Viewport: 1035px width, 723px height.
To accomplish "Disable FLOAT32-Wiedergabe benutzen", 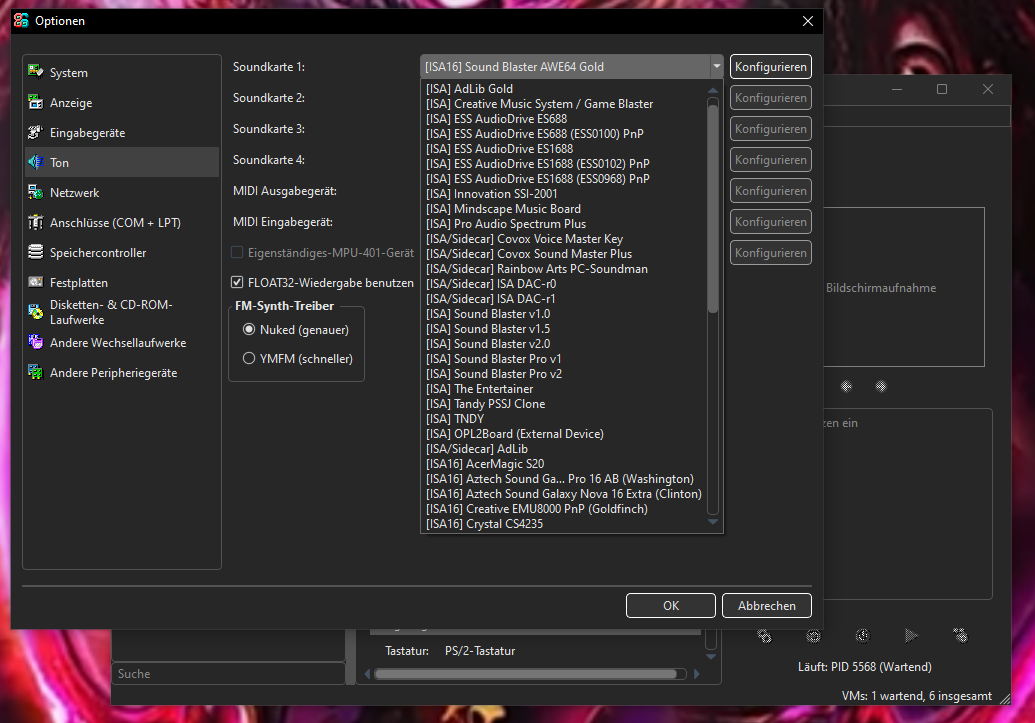I will coord(237,282).
